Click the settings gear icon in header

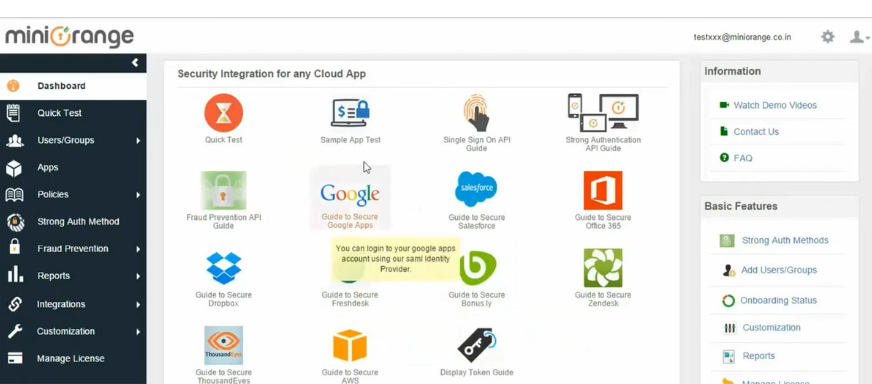tap(828, 37)
